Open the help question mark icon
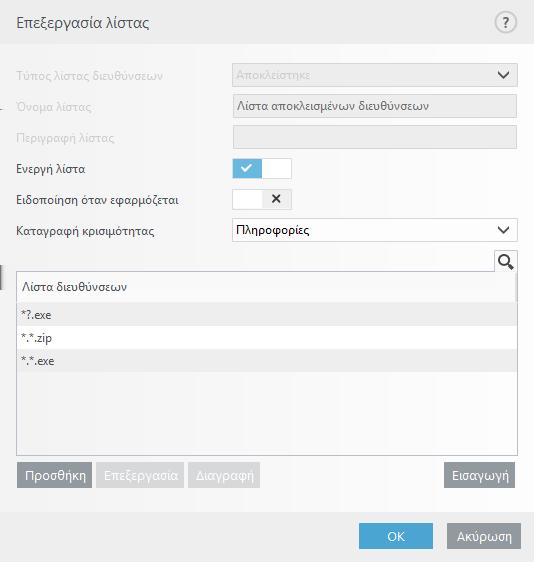534x562 pixels. click(x=505, y=23)
